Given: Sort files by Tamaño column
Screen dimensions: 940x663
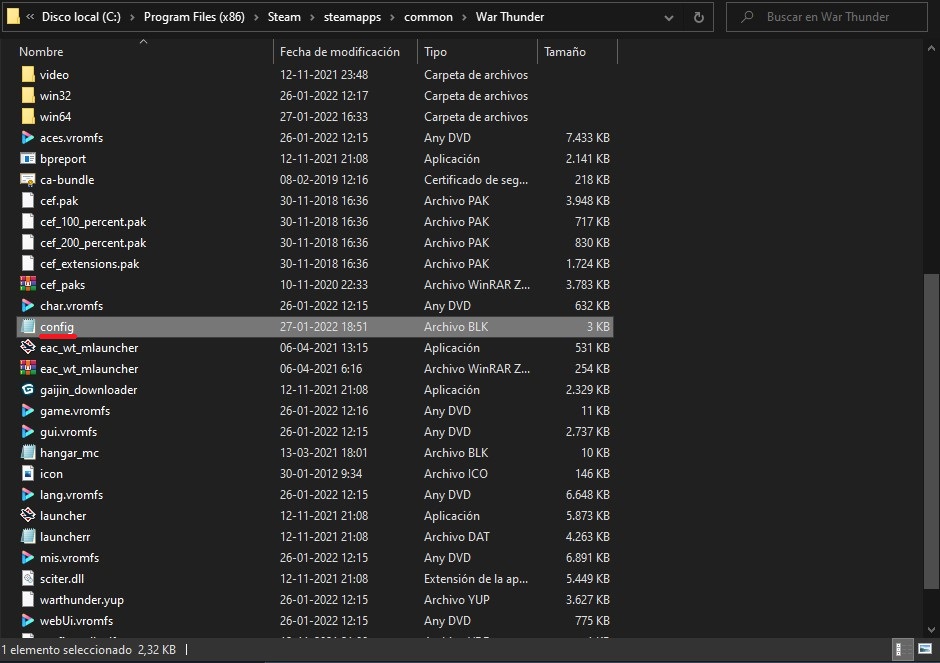Looking at the screenshot, I should point(565,52).
